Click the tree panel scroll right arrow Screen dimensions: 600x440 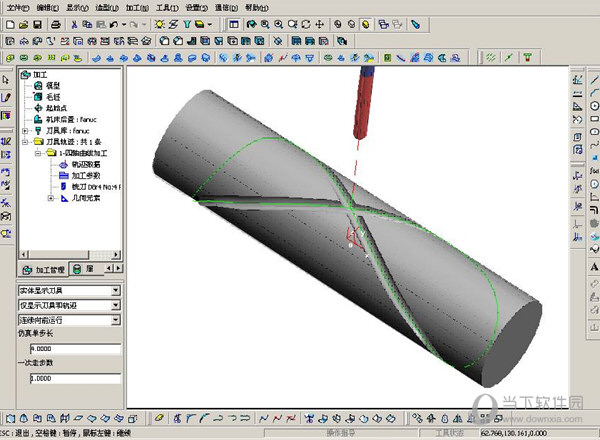coord(117,254)
